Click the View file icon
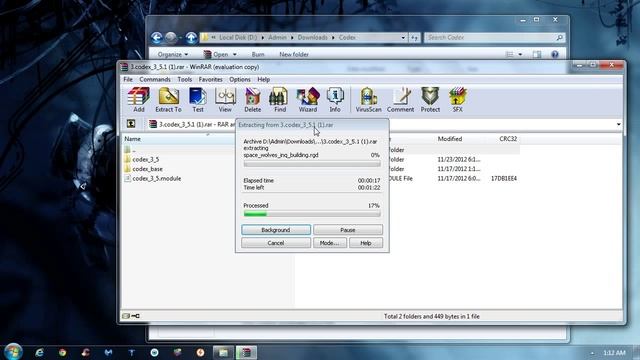 point(225,99)
